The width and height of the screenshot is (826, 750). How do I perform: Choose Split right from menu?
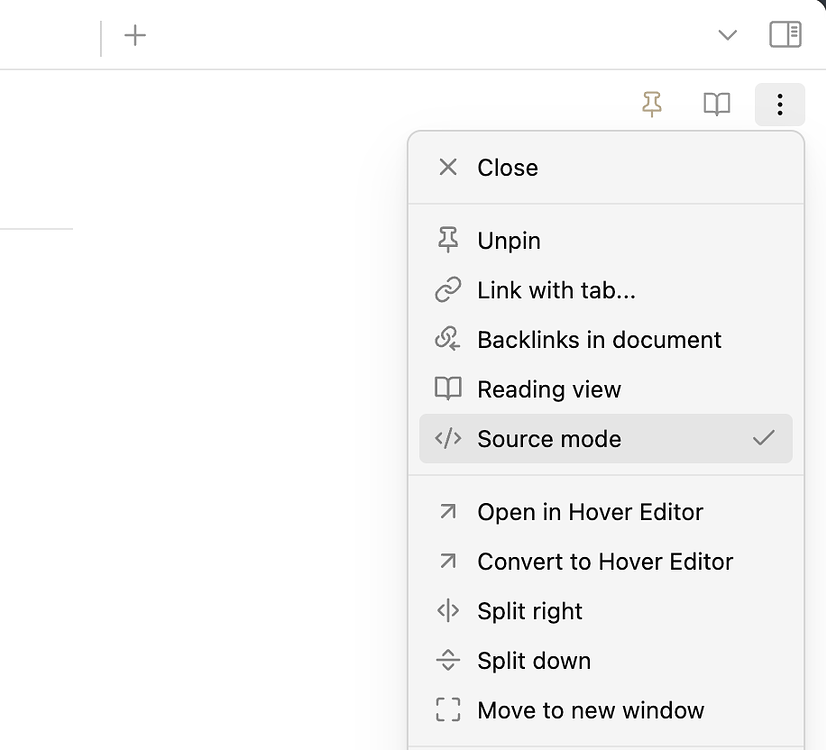click(606, 610)
